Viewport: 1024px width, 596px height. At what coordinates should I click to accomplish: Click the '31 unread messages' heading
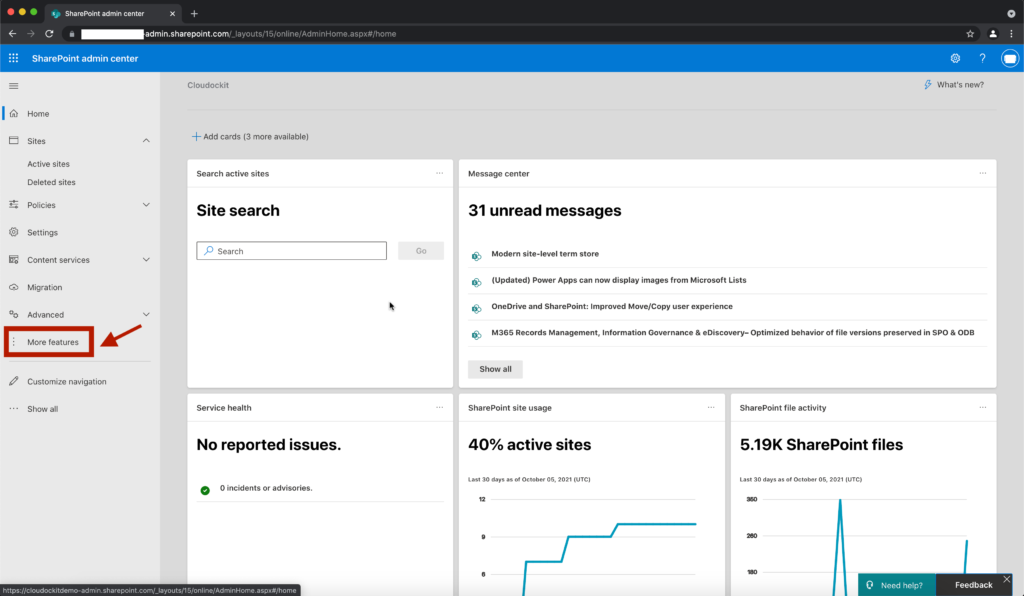tap(545, 210)
